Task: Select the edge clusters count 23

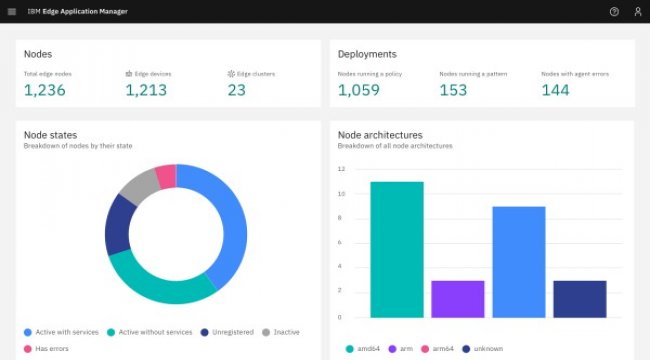Action: click(237, 90)
